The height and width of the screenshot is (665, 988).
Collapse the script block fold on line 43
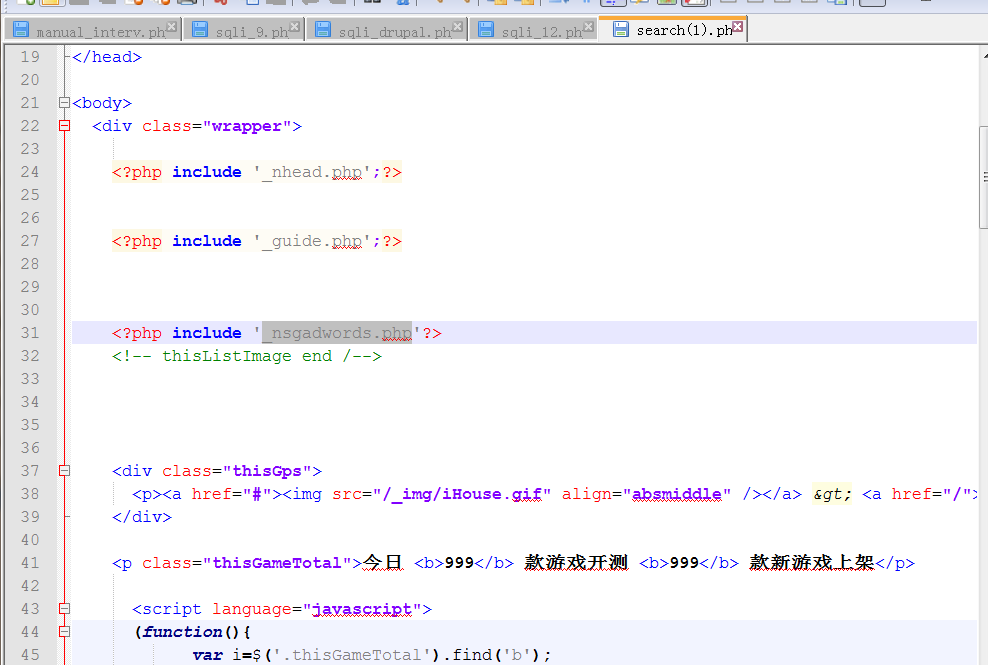(x=64, y=608)
